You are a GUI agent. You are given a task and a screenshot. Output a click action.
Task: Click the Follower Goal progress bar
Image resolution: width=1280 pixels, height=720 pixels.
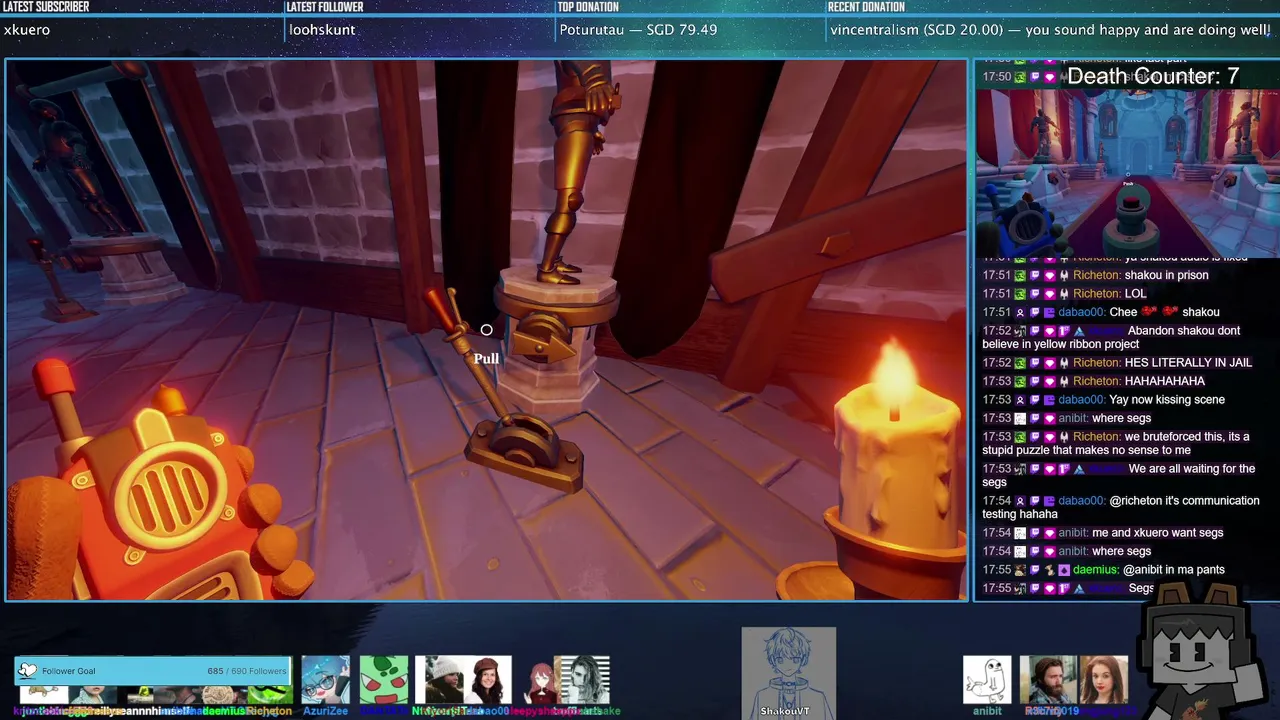153,671
